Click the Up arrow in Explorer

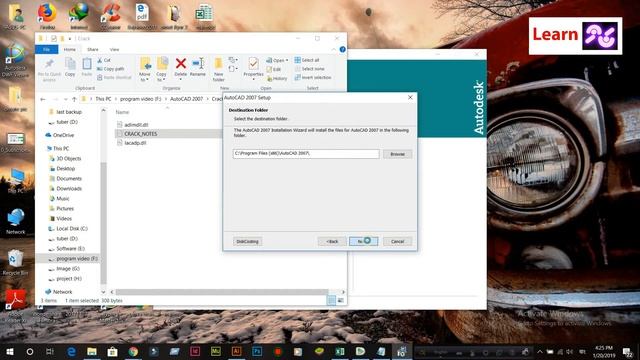coord(74,99)
